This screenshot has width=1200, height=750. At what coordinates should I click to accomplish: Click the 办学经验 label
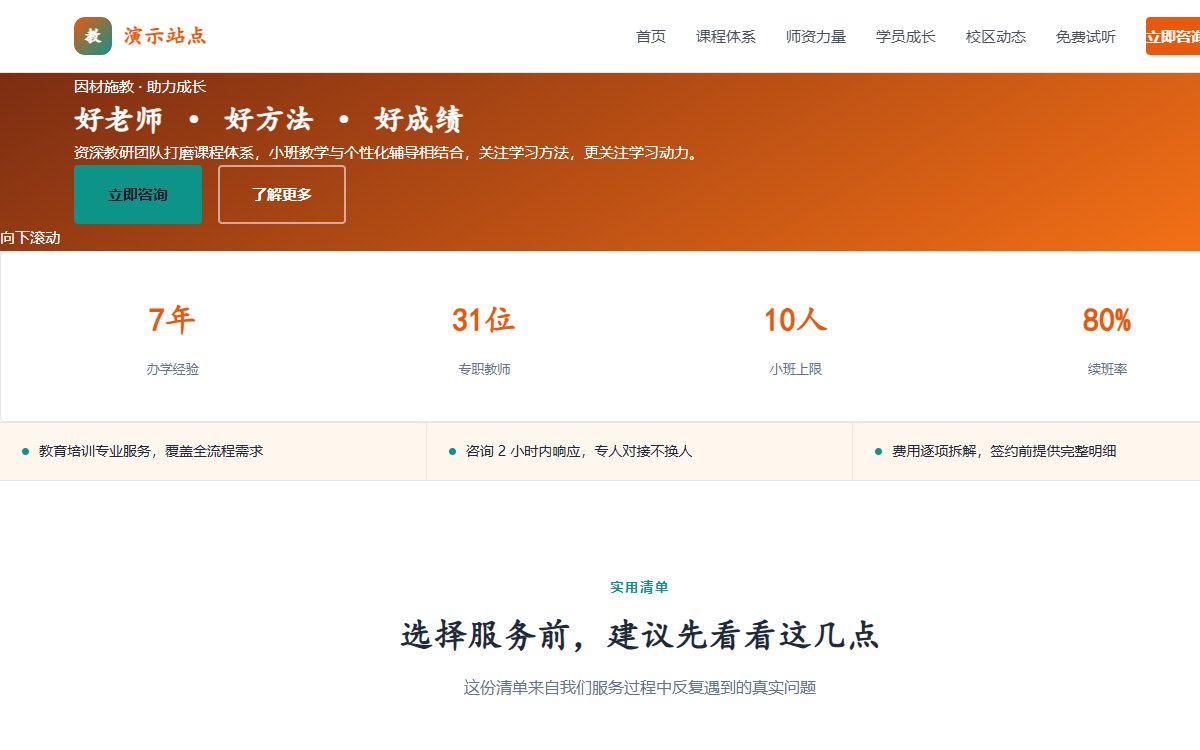pyautogui.click(x=172, y=369)
